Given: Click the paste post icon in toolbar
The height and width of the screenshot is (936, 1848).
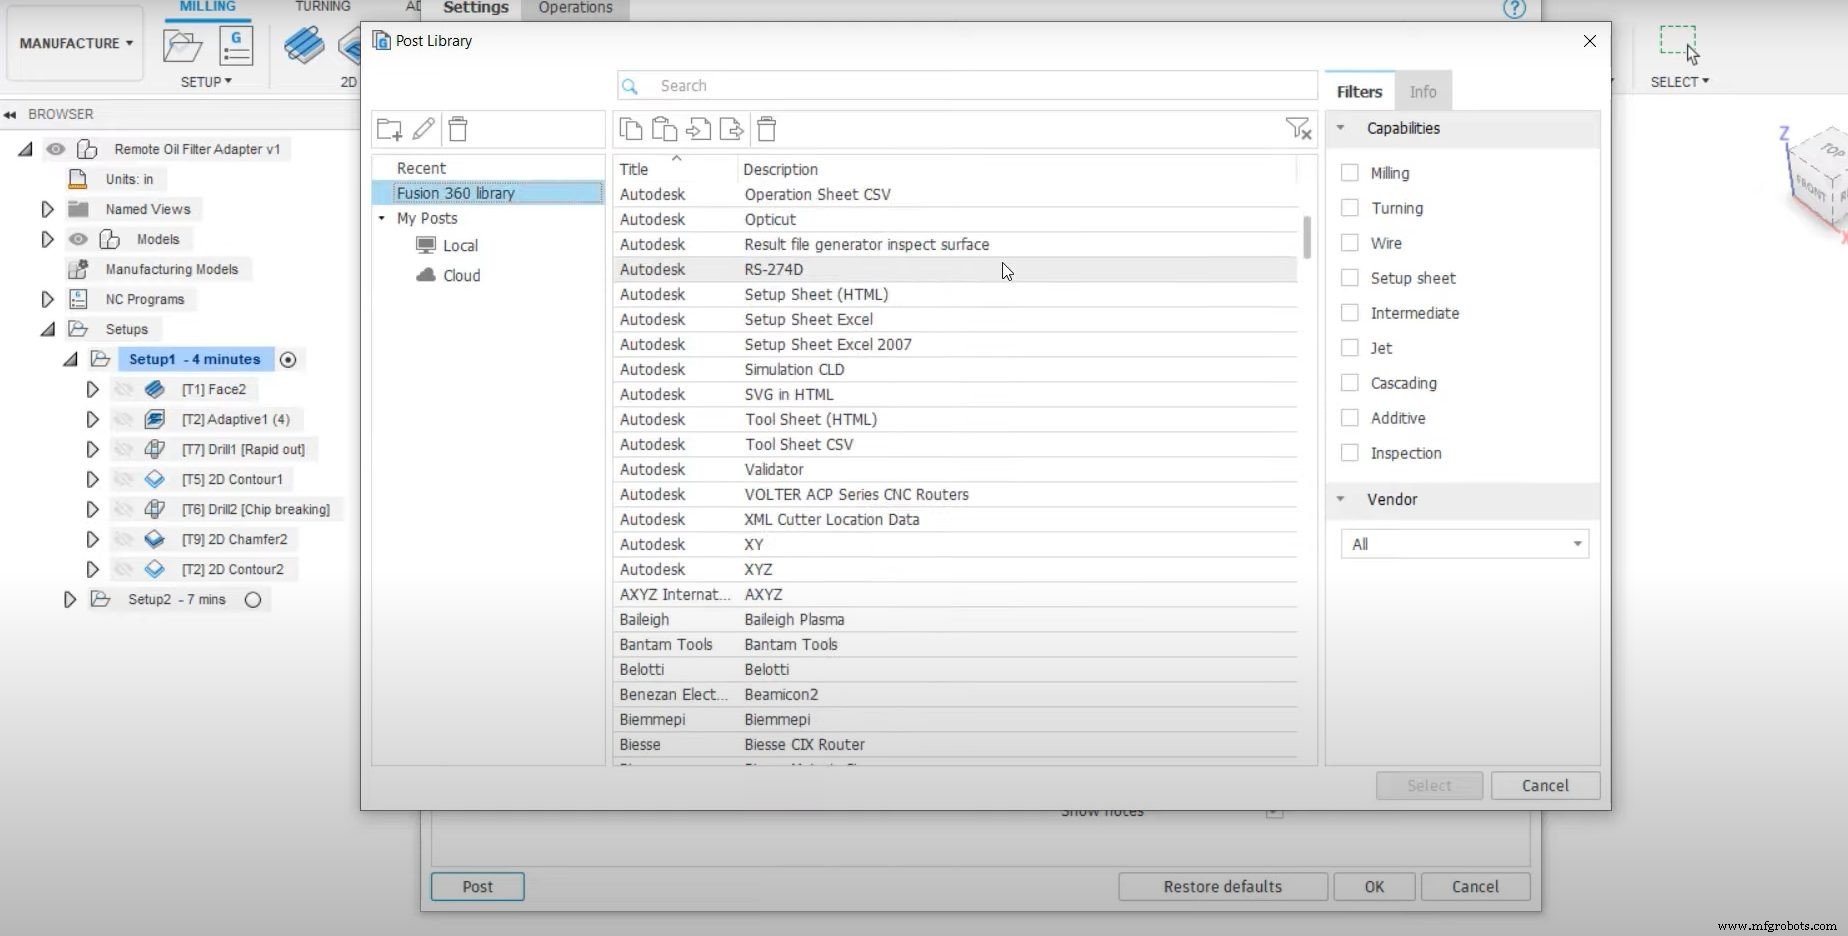Looking at the screenshot, I should coord(664,129).
